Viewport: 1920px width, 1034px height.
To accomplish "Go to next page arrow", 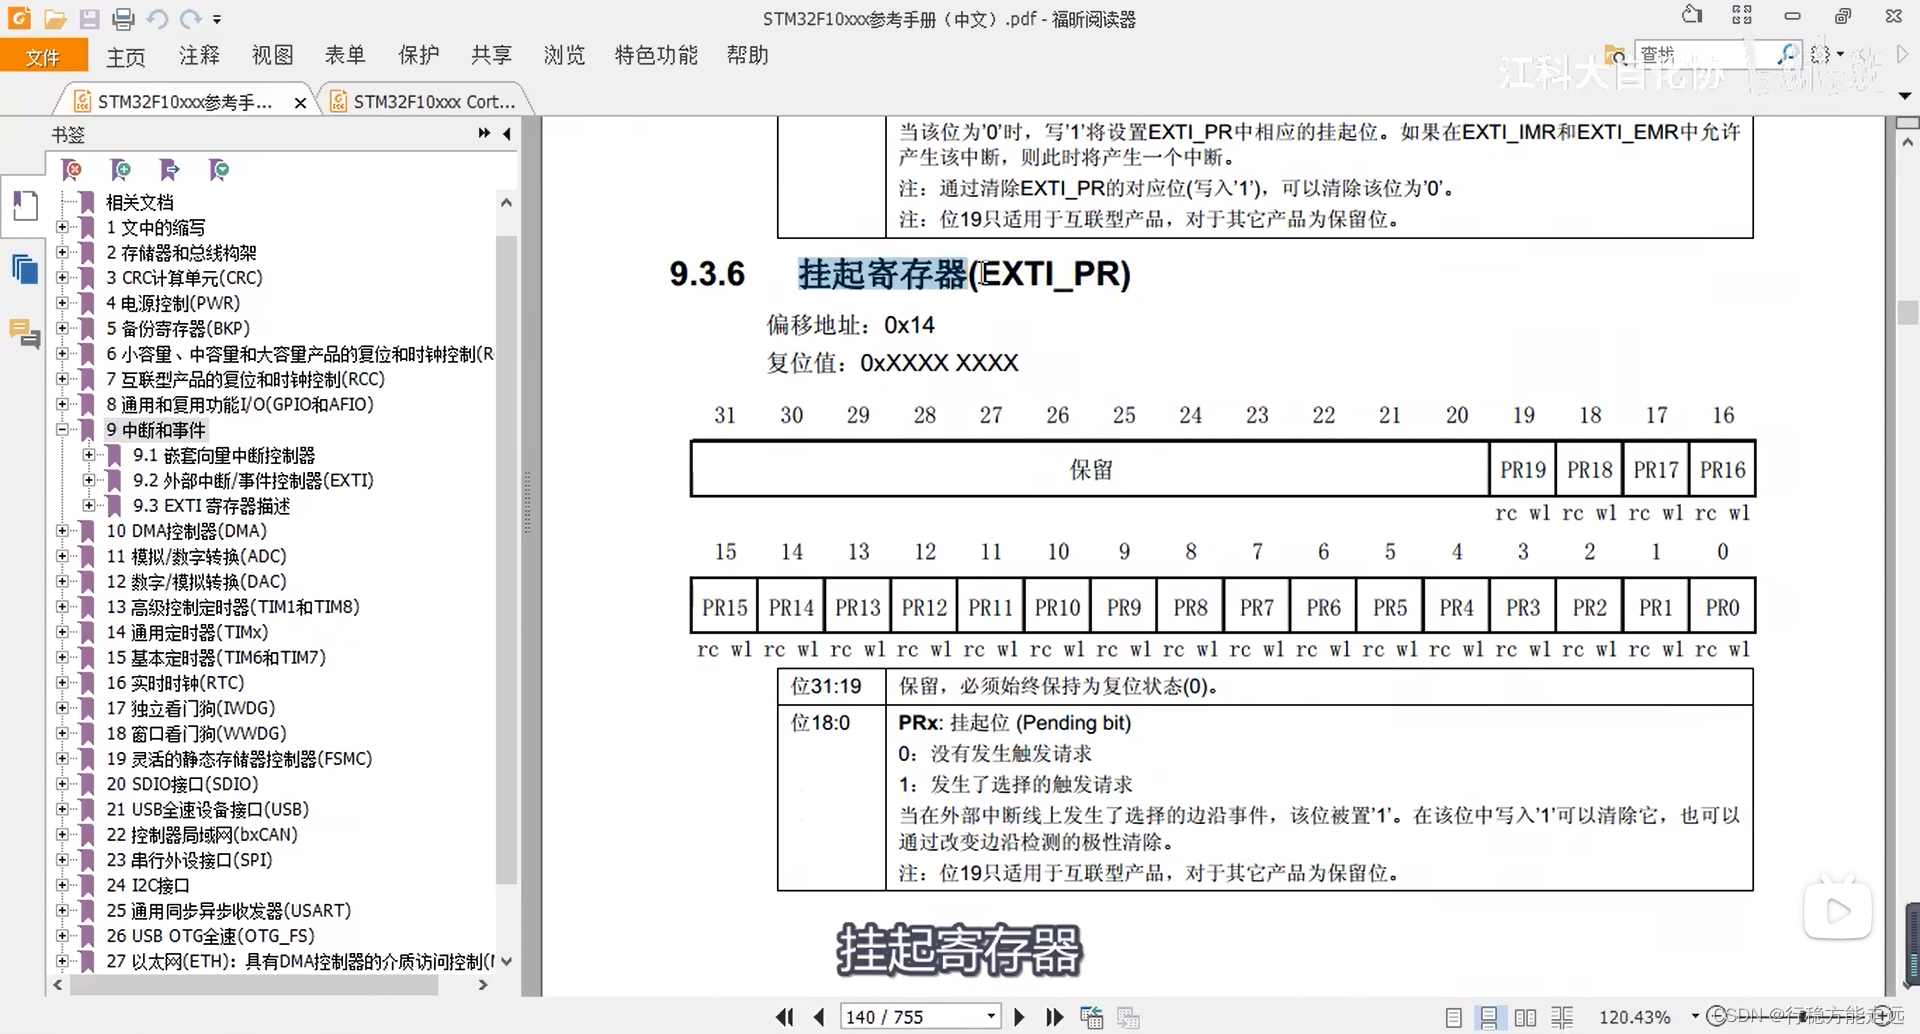I will point(1019,1017).
